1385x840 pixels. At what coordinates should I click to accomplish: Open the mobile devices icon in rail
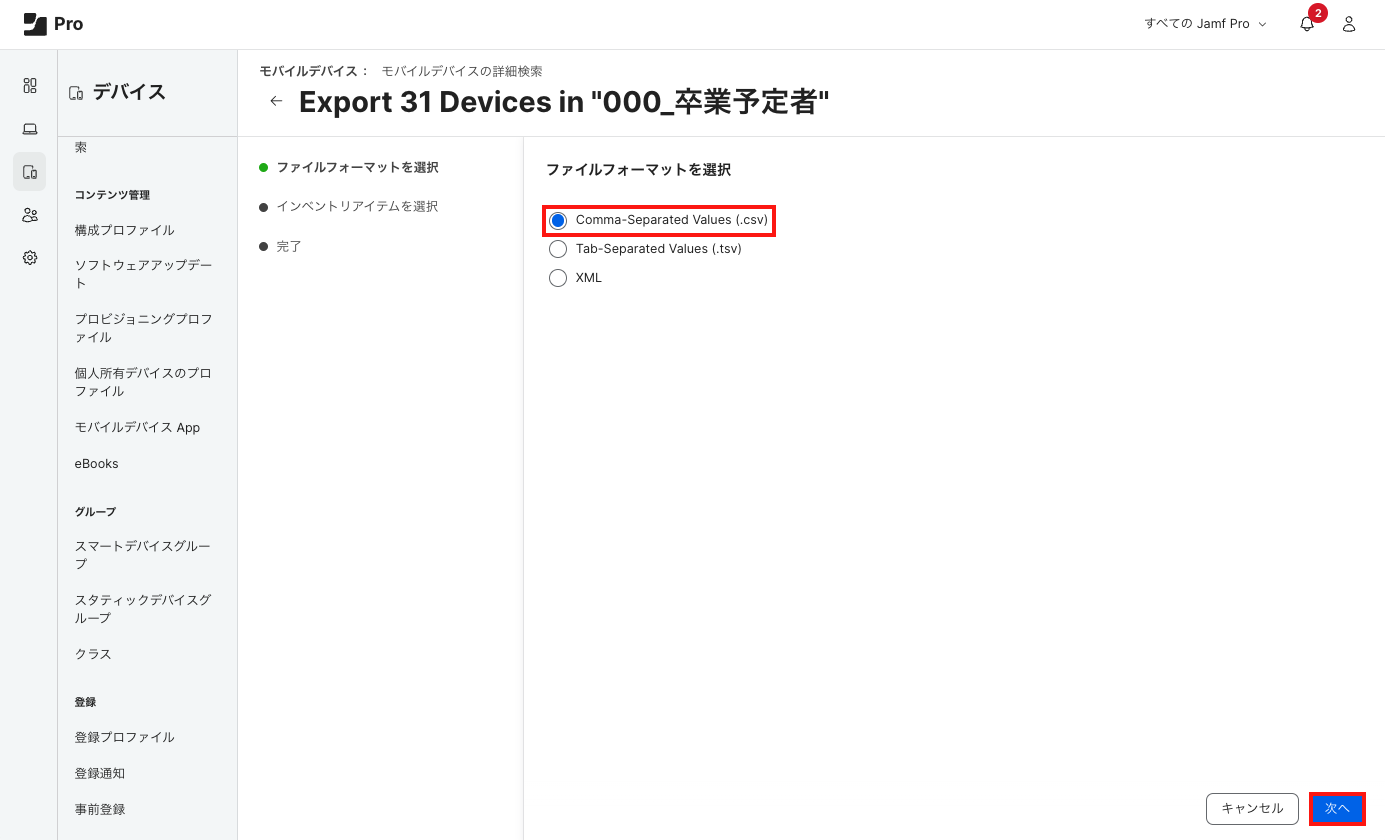30,172
